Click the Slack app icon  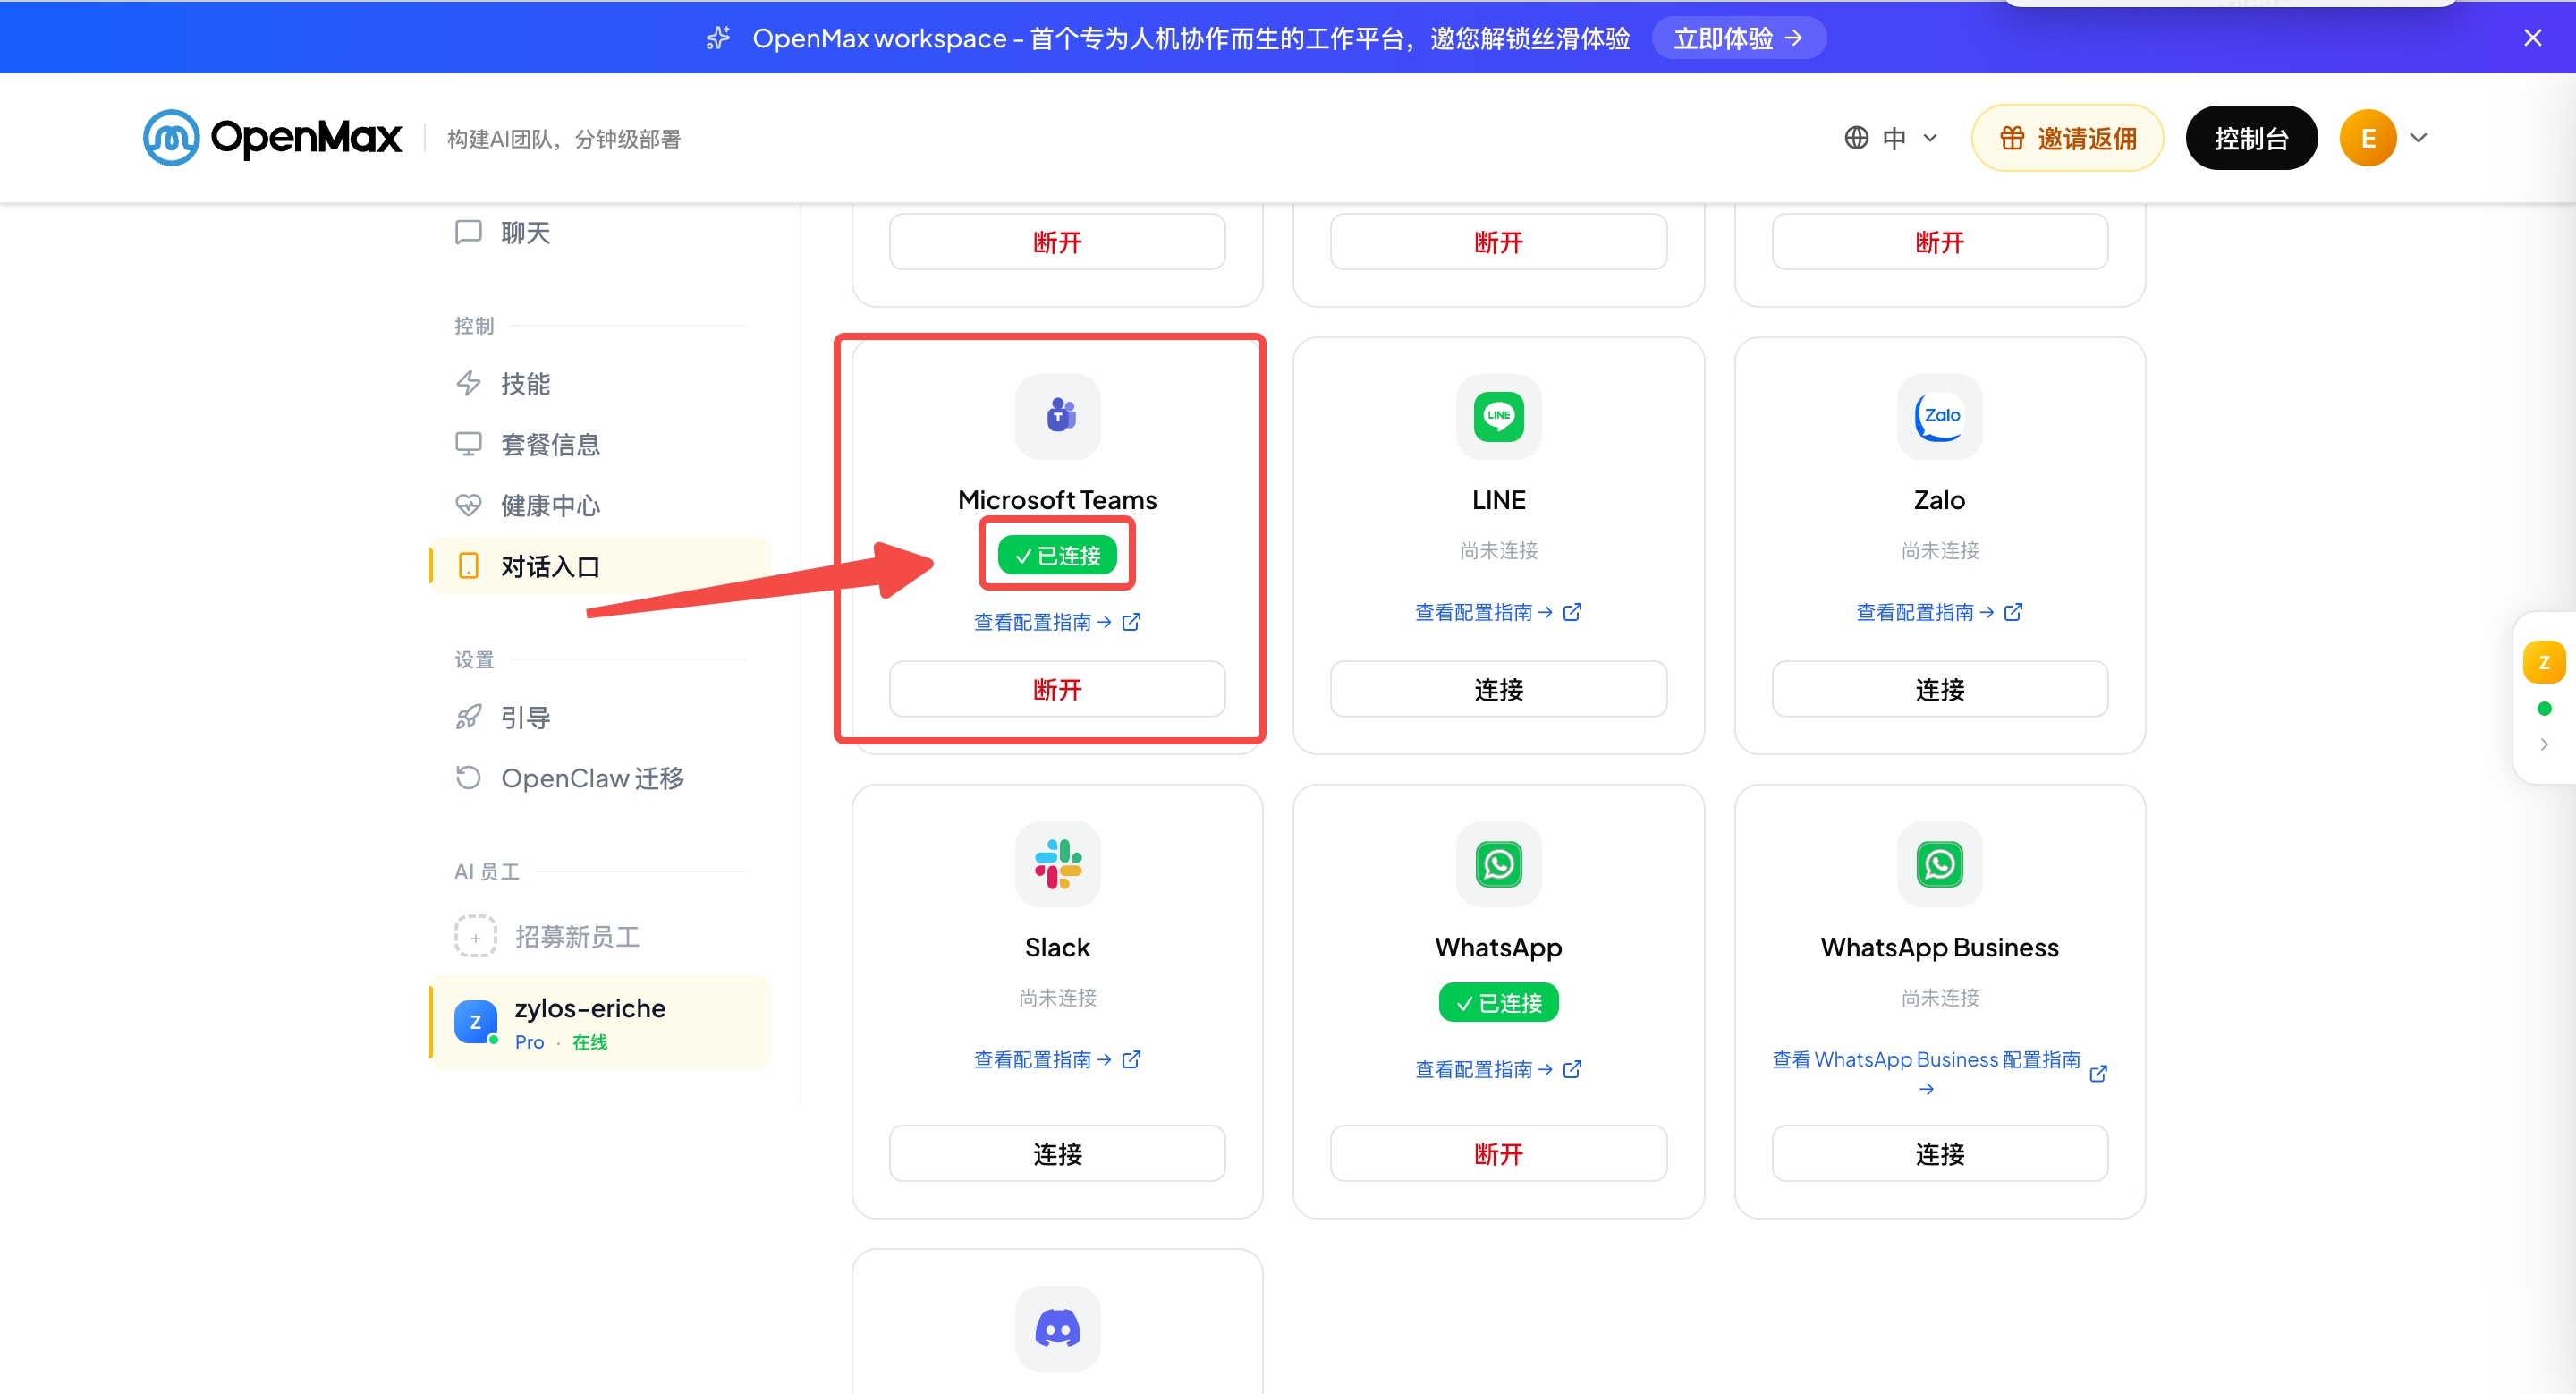[1058, 864]
